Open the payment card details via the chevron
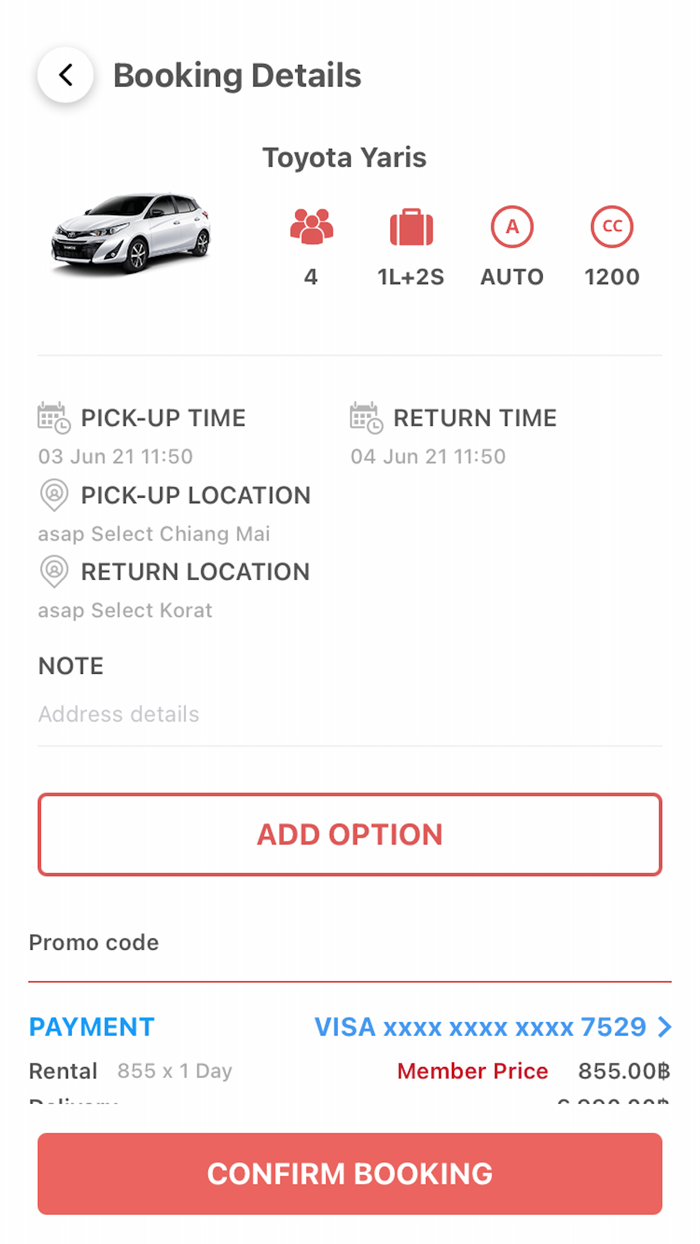 666,1026
